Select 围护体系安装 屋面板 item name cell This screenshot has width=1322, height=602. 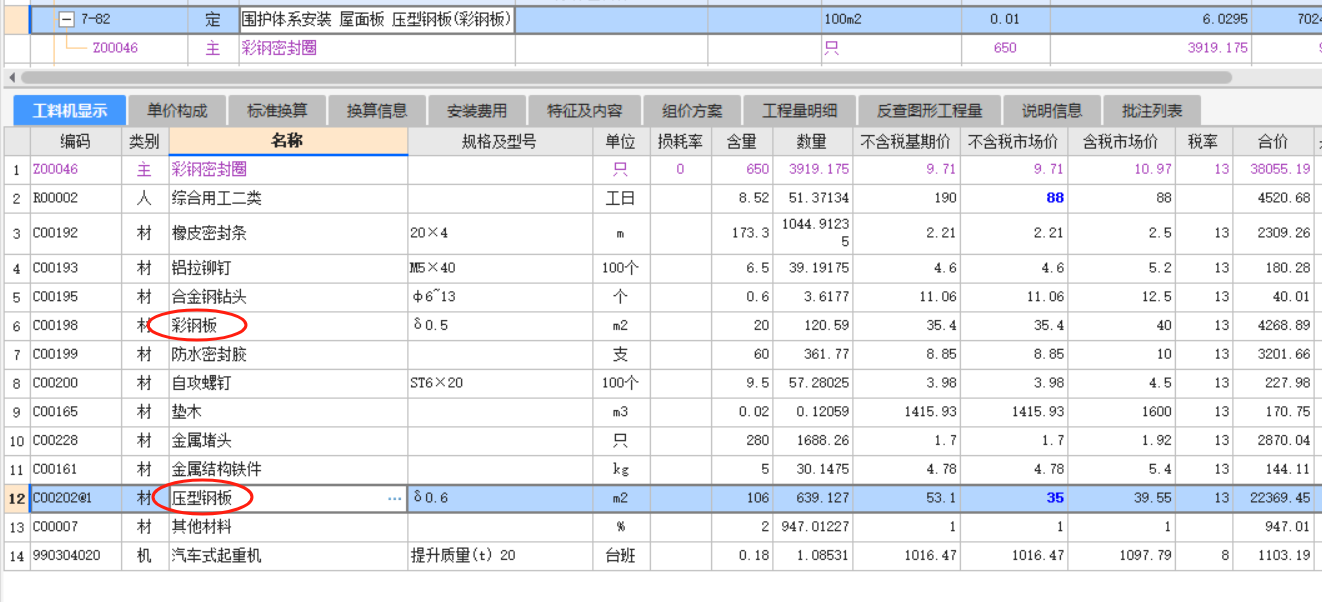[377, 20]
